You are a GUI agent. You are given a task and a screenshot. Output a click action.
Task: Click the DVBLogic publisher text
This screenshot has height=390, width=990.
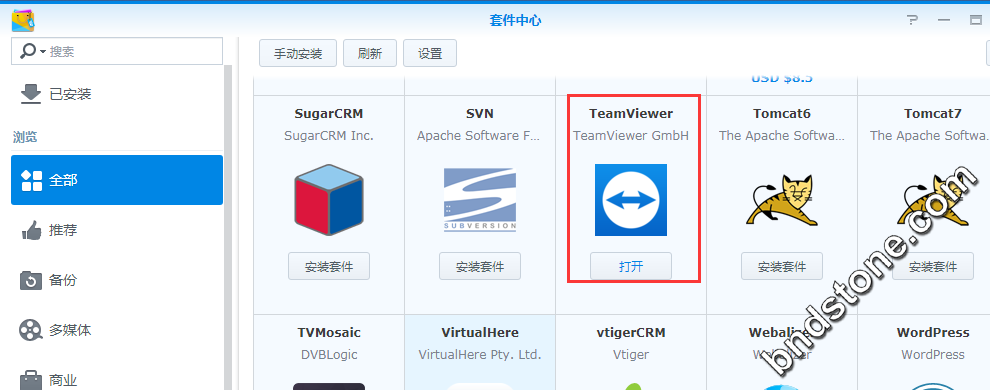[329, 355]
